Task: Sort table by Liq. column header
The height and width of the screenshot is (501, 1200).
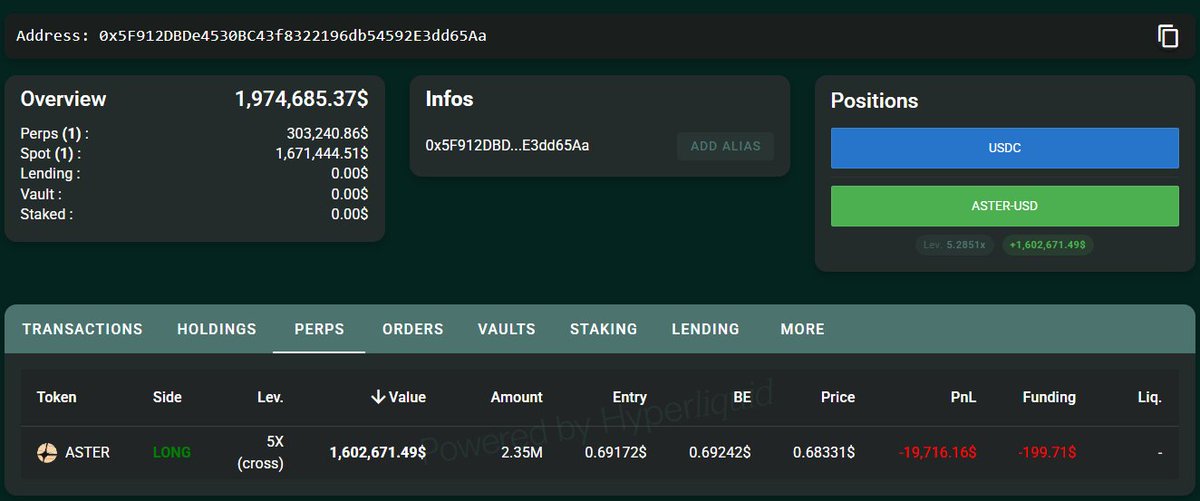Action: (x=1150, y=397)
